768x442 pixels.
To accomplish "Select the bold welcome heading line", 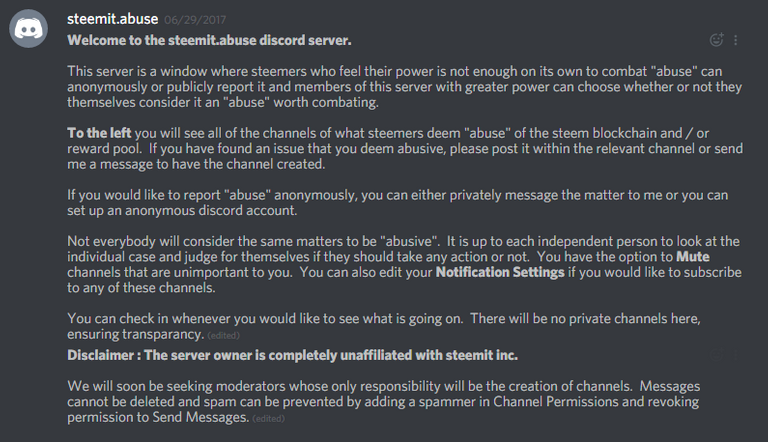I will (x=209, y=40).
